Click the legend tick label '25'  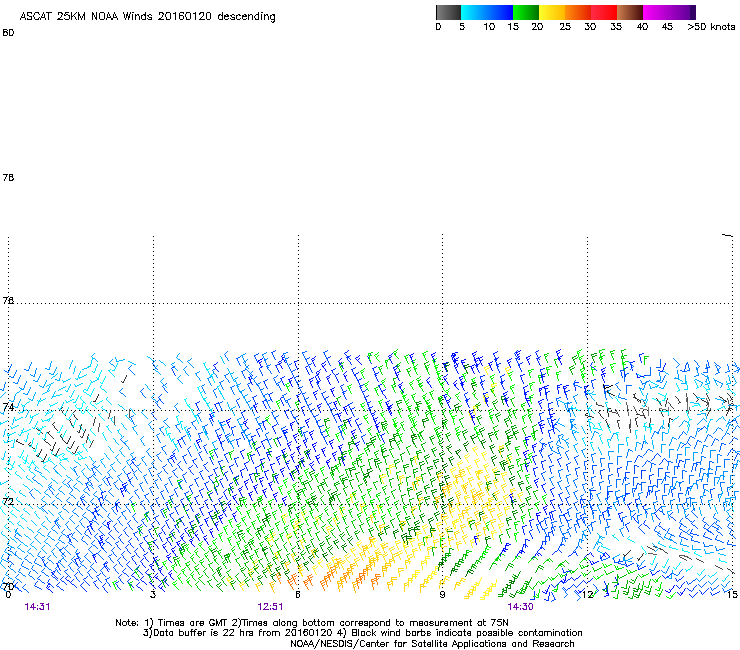(x=565, y=27)
